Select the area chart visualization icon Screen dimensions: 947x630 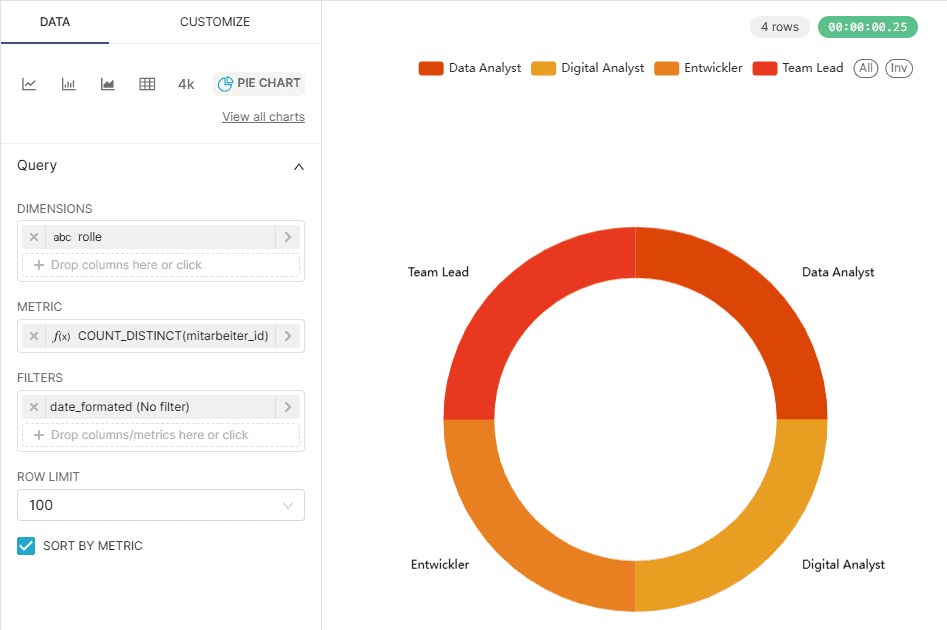click(108, 84)
